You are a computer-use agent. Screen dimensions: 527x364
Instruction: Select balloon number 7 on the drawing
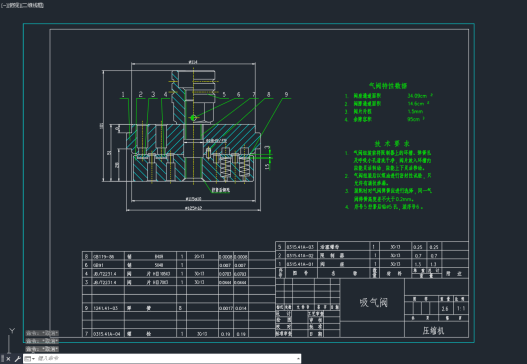[x=254, y=94]
